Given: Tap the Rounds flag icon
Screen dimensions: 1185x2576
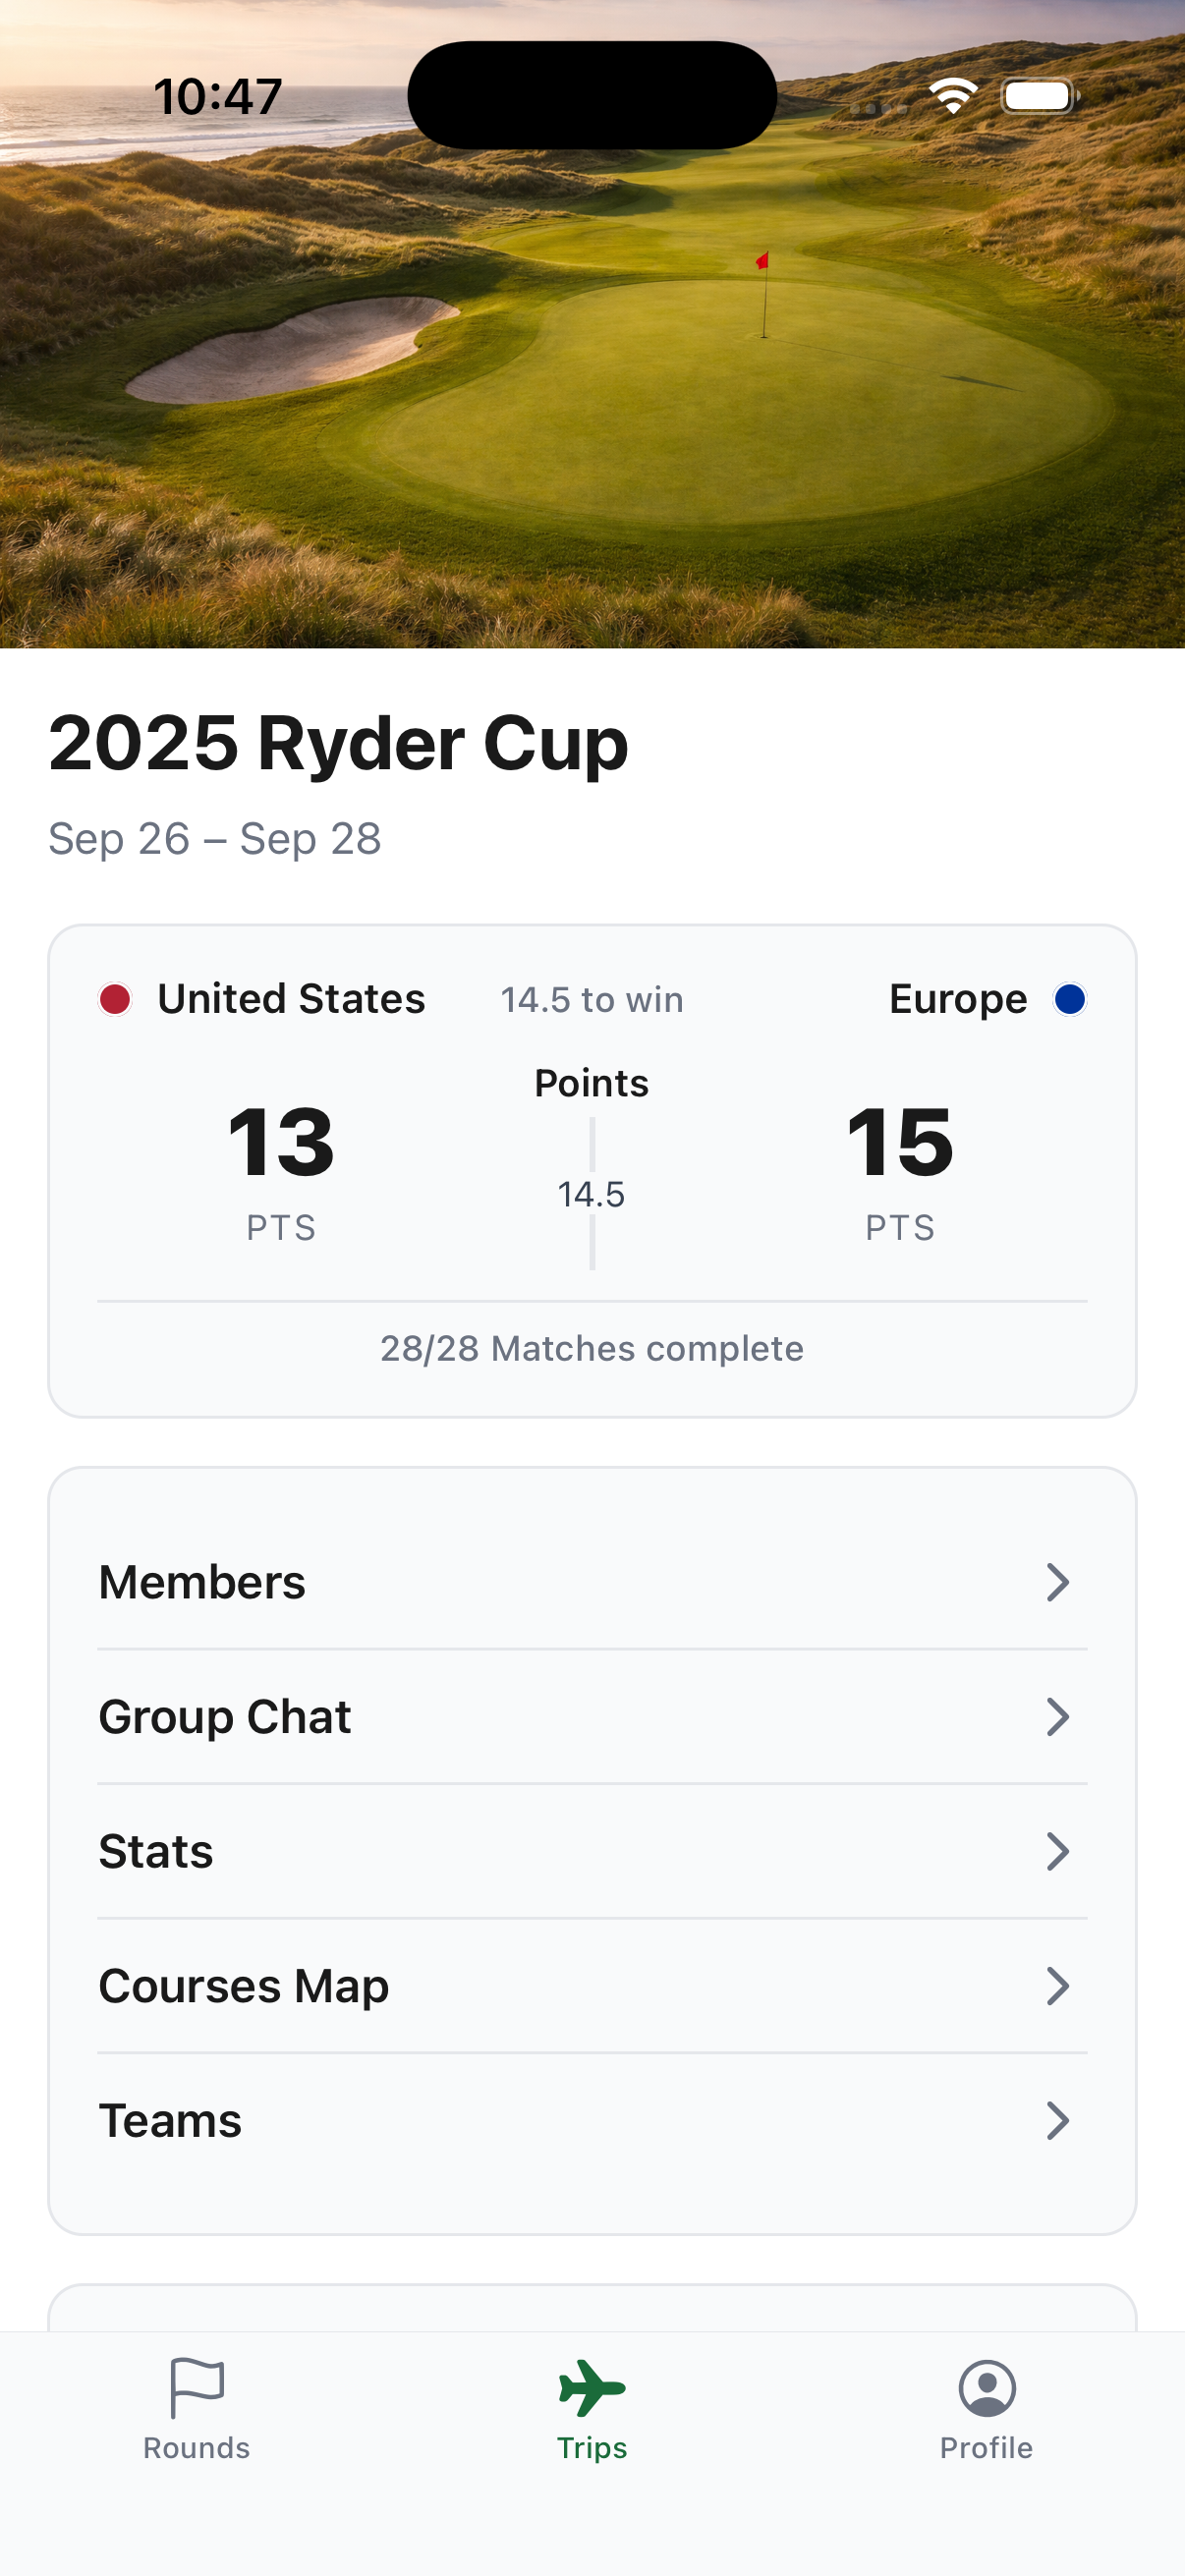Looking at the screenshot, I should (x=197, y=2386).
